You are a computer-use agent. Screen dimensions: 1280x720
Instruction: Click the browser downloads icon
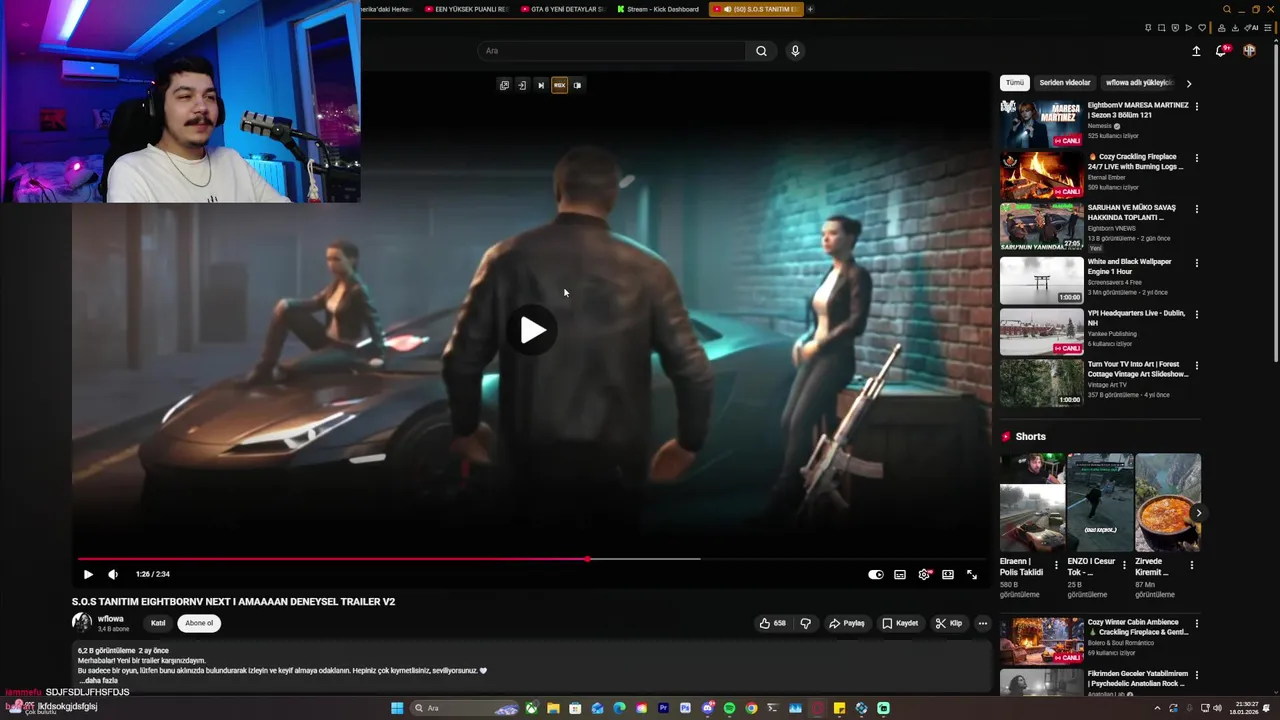1236,28
